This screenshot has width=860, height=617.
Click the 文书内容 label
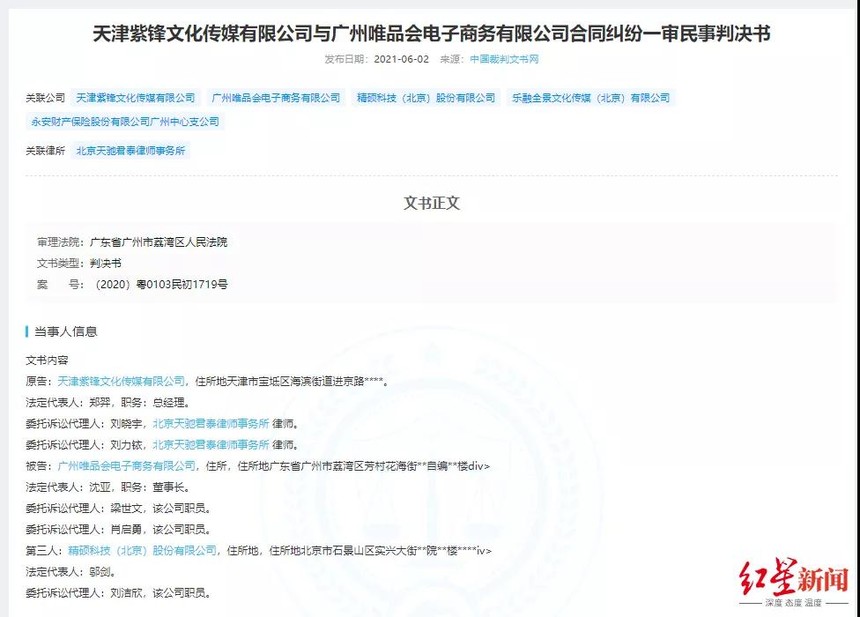(47, 360)
